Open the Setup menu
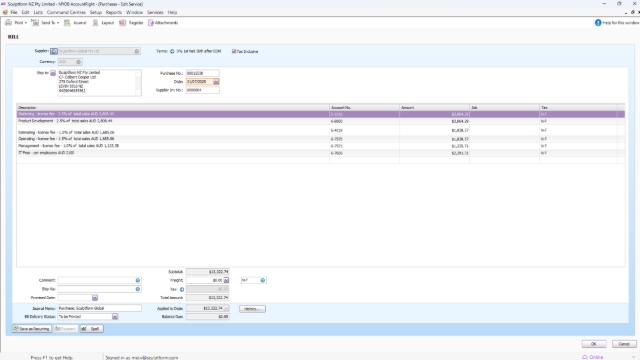Screen dimensions: 640x360 coord(96,12)
